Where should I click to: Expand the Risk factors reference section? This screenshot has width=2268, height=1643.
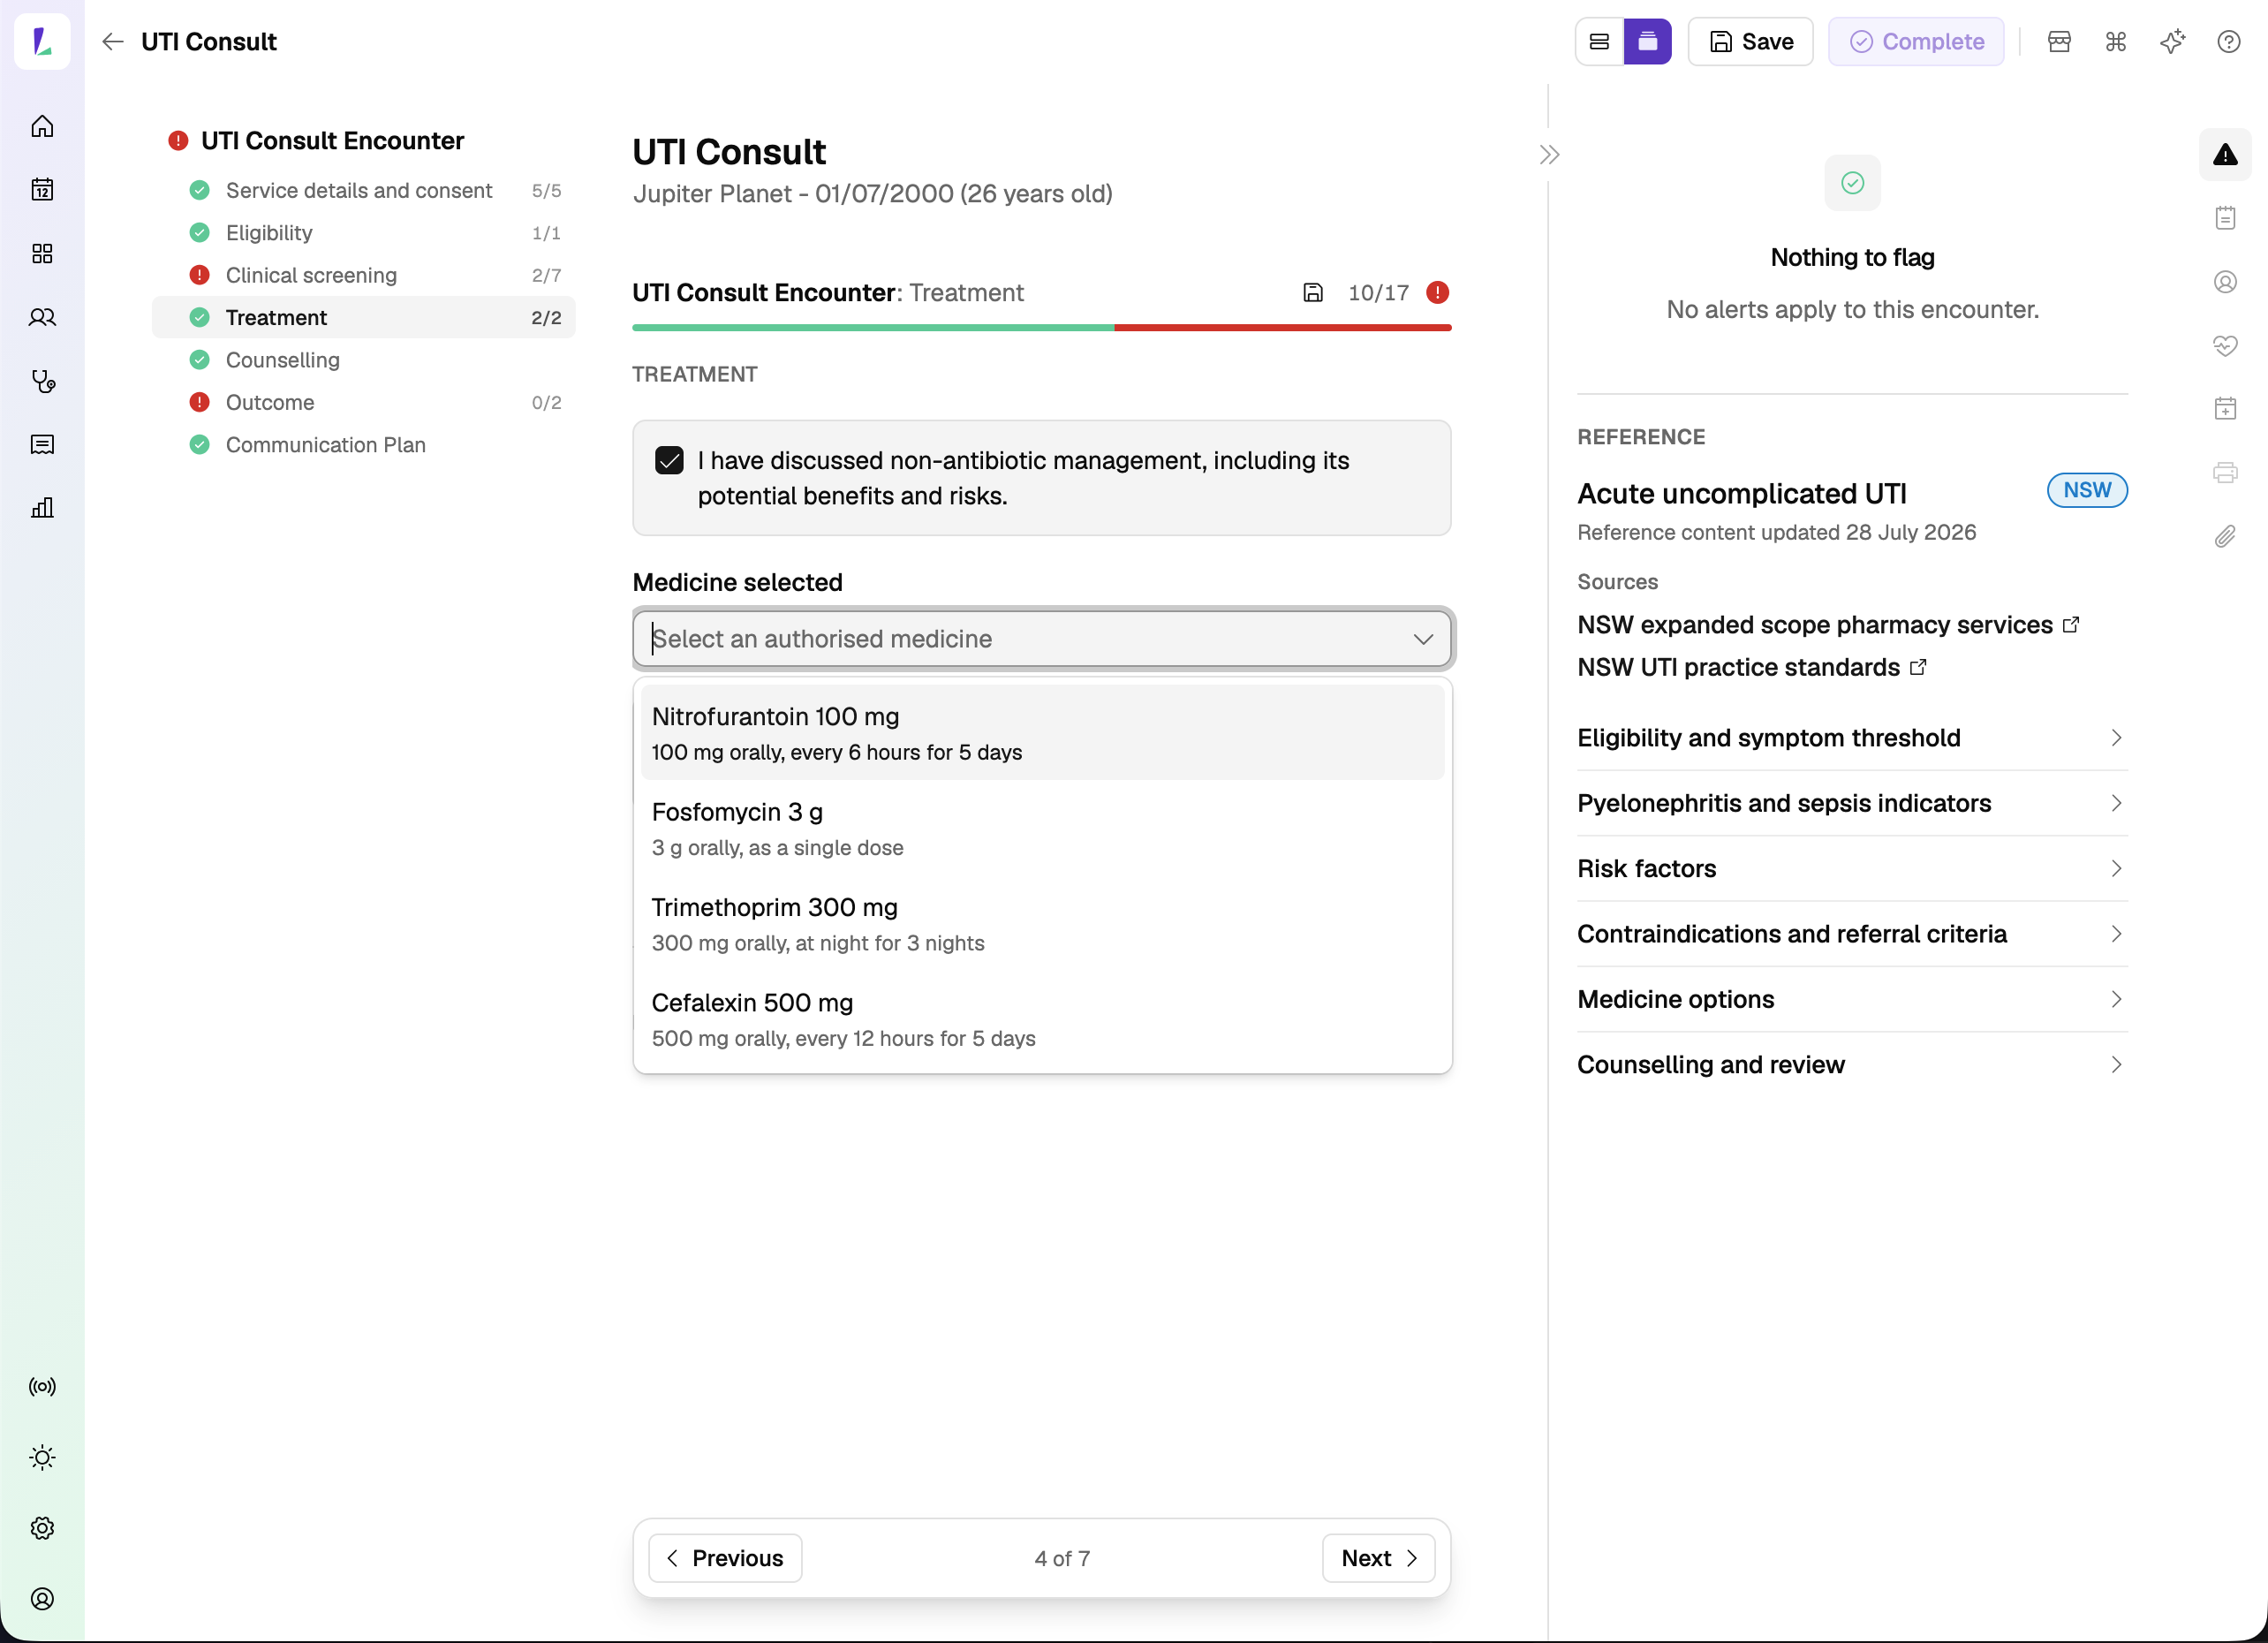[x=1851, y=869]
